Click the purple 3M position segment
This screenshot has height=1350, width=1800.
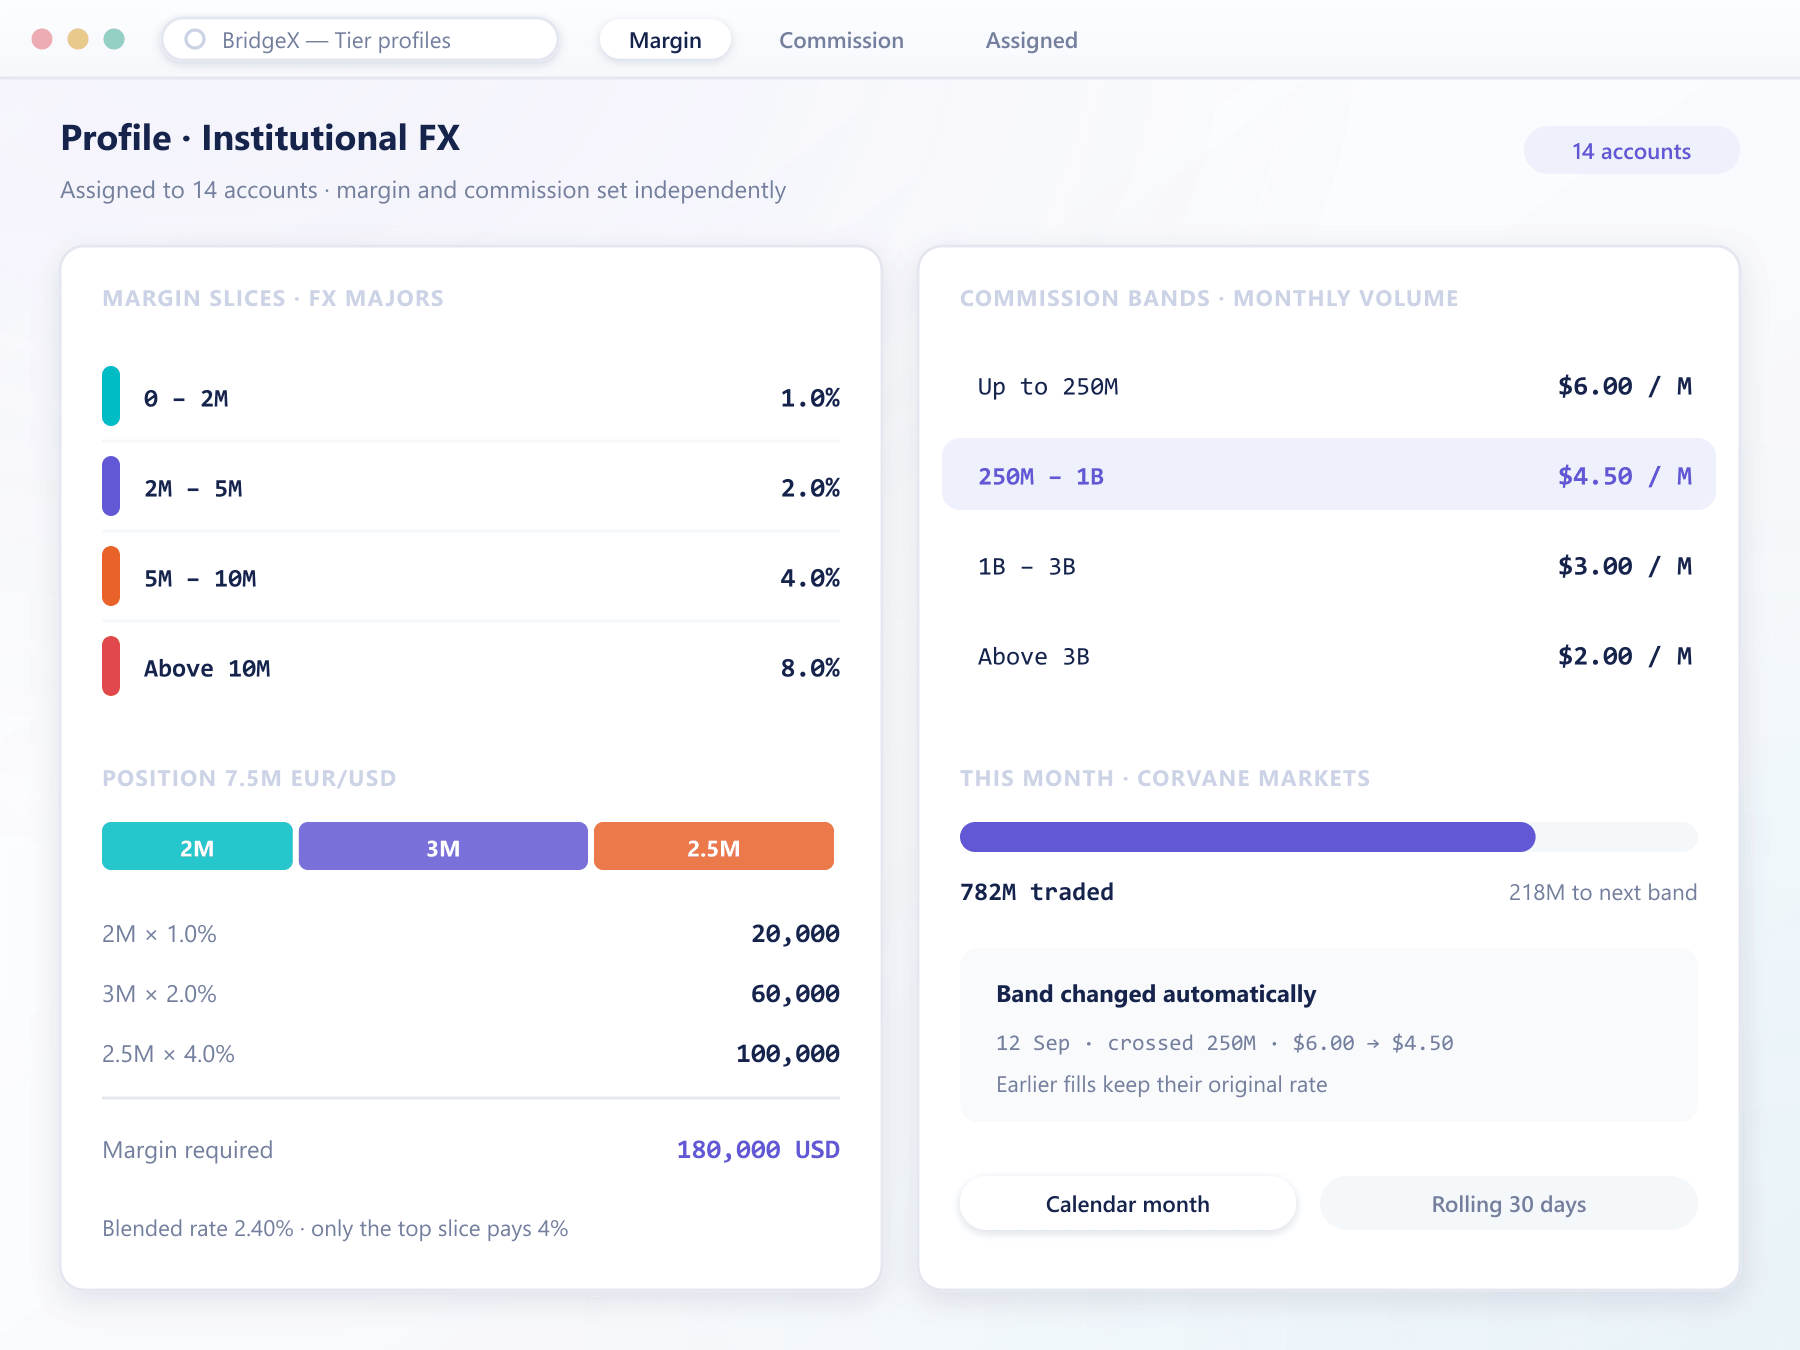point(443,847)
